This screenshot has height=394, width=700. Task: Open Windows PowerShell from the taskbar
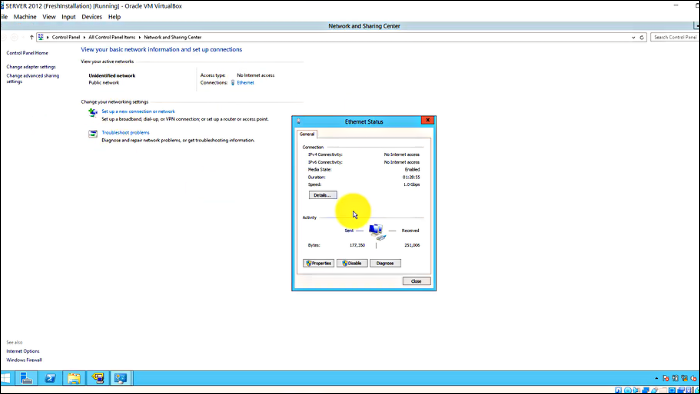[50, 378]
